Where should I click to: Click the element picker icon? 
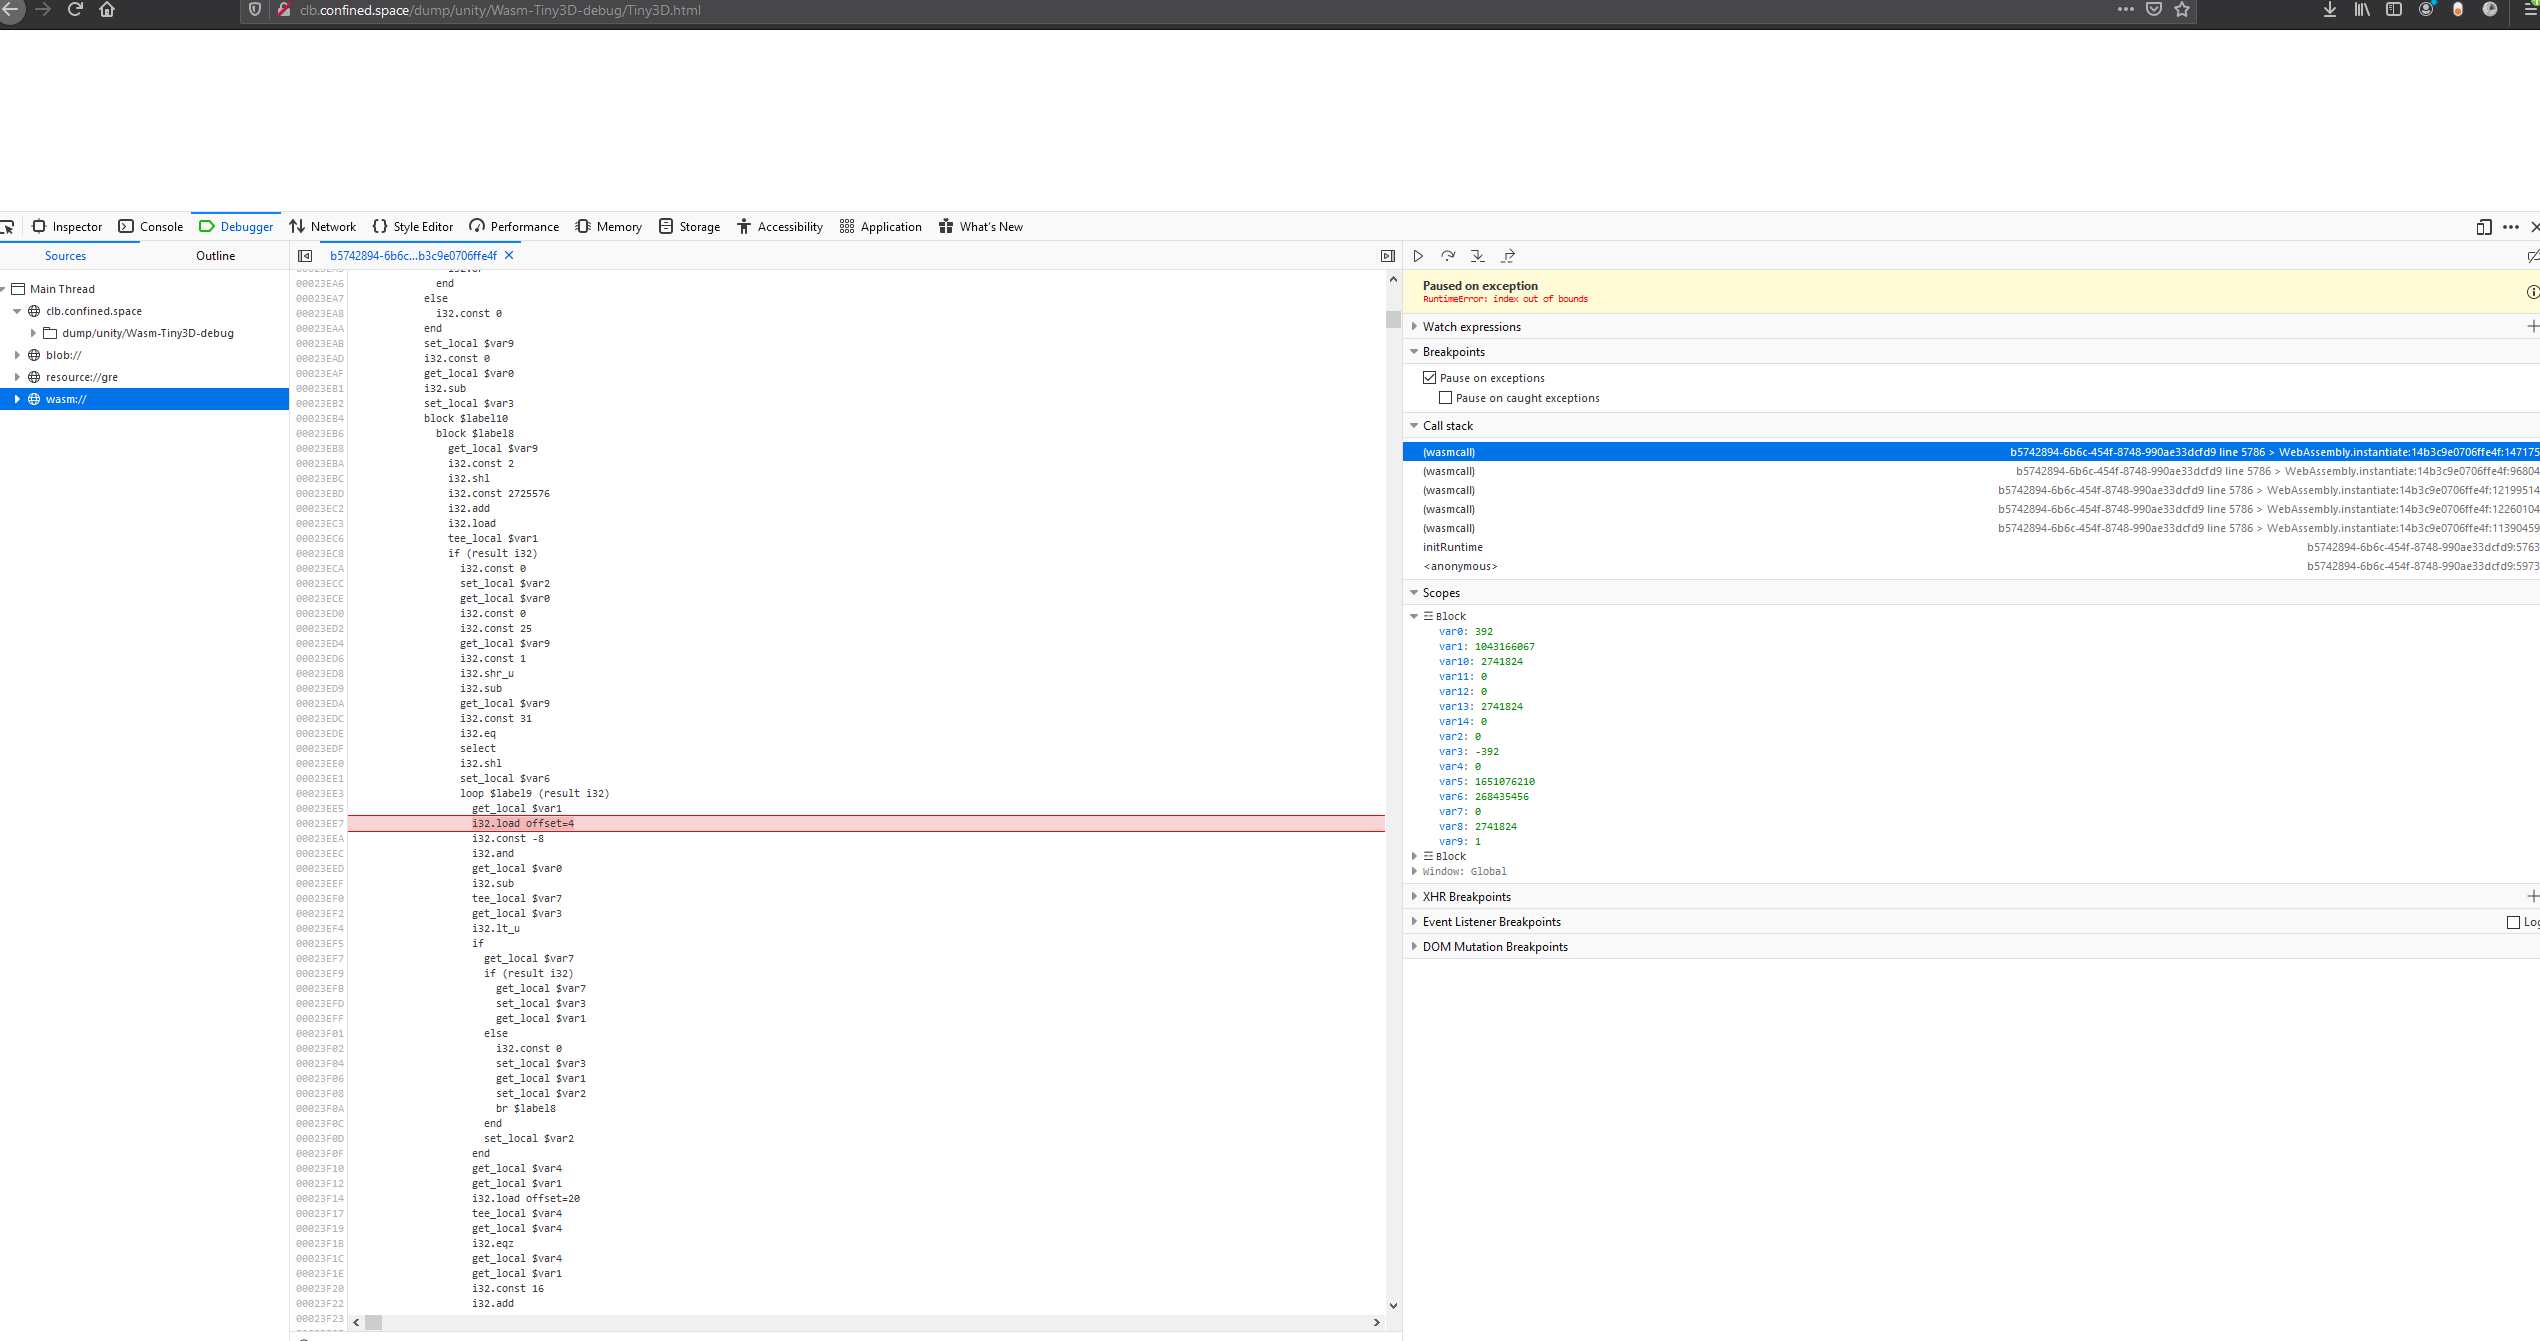[8, 227]
